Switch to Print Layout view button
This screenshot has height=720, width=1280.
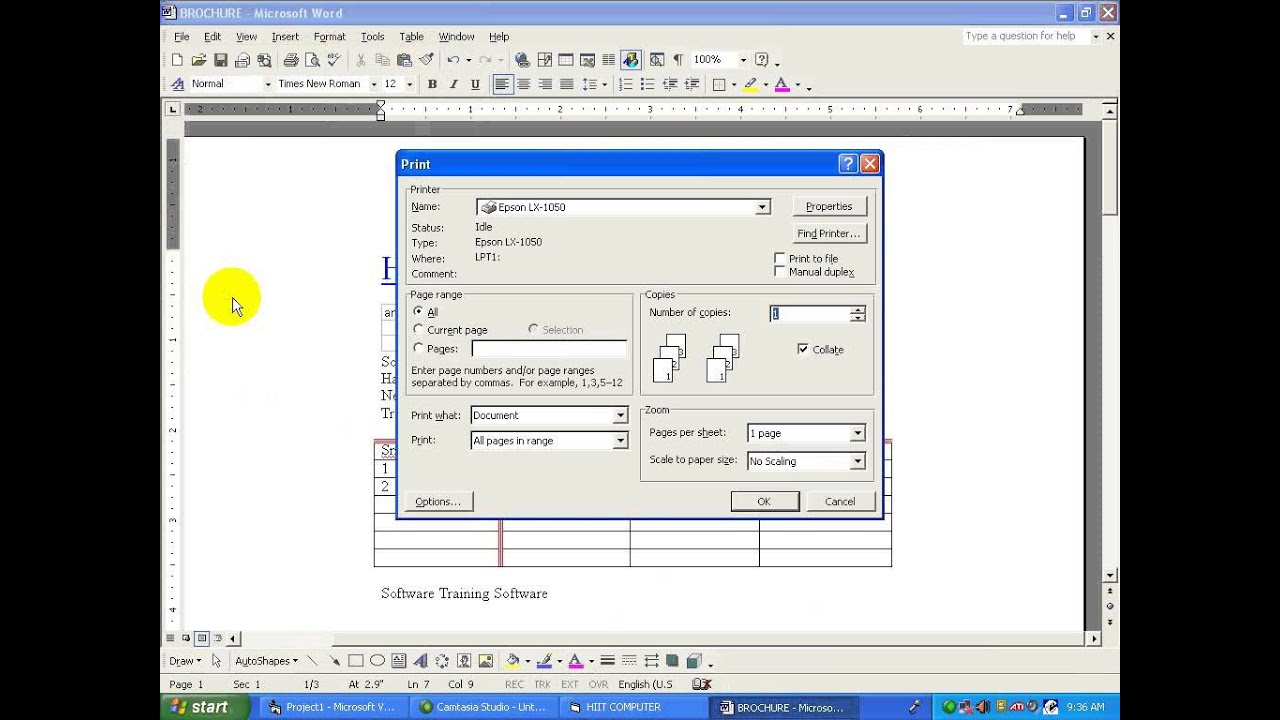(202, 638)
